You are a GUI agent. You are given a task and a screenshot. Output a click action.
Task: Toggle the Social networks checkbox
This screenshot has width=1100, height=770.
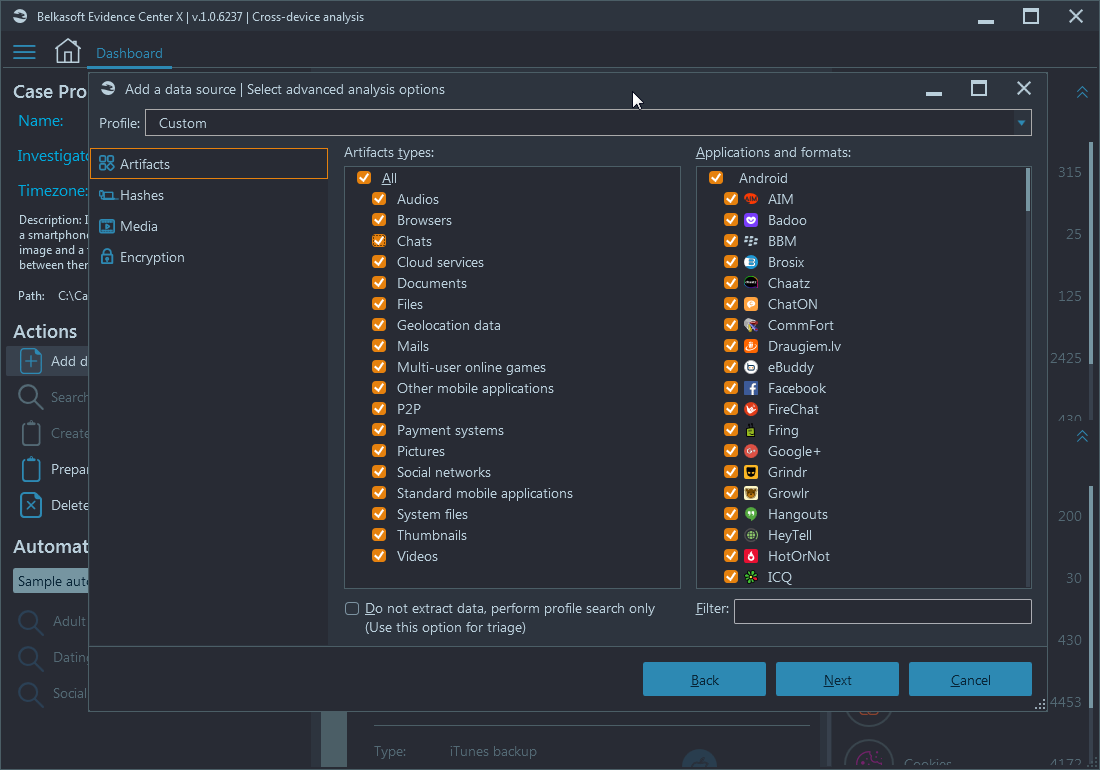pos(380,472)
